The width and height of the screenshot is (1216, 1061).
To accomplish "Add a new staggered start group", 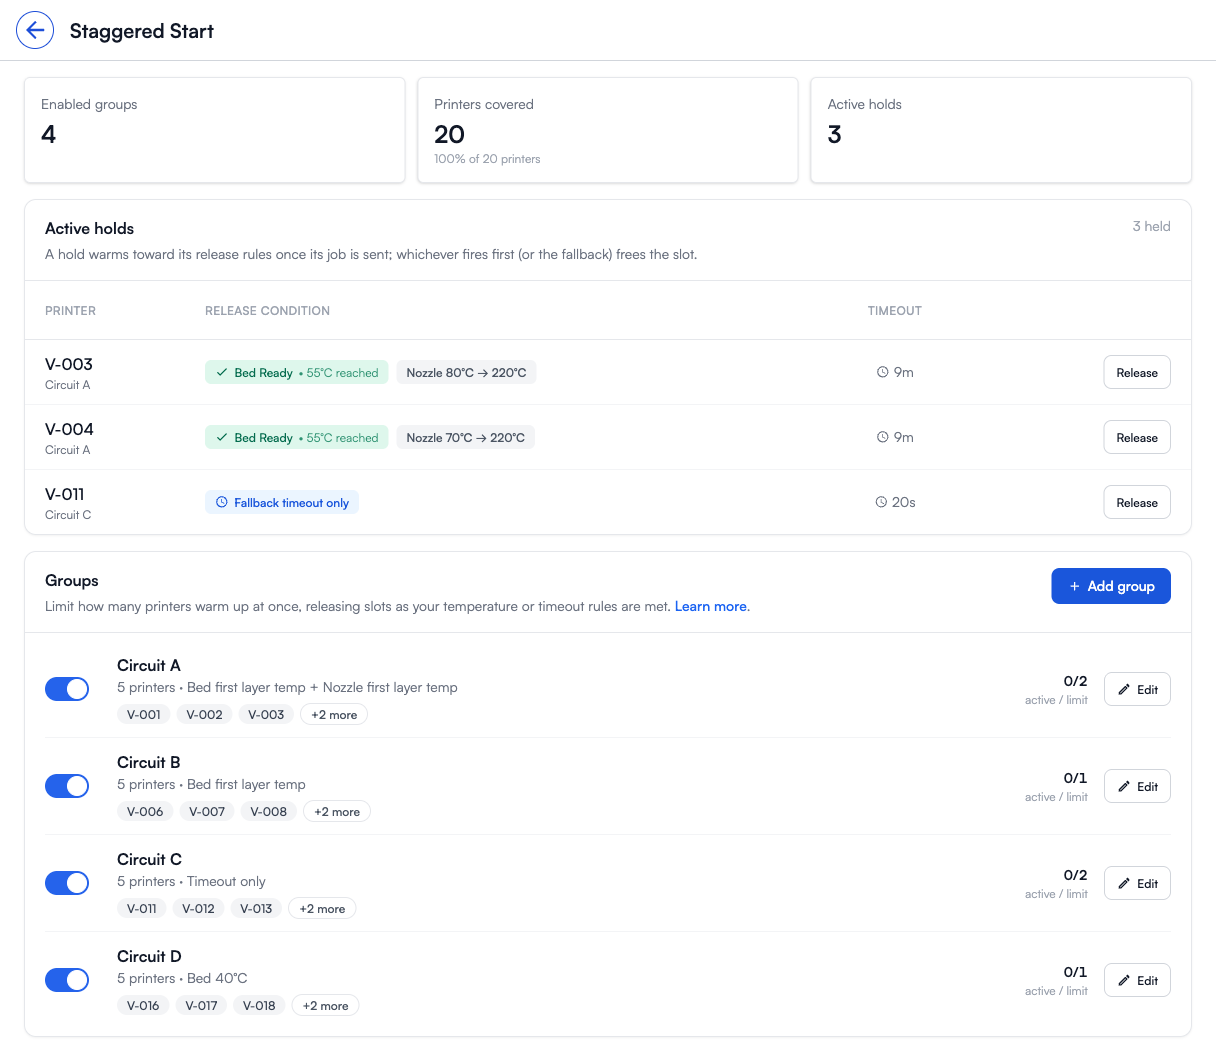I will pos(1111,586).
